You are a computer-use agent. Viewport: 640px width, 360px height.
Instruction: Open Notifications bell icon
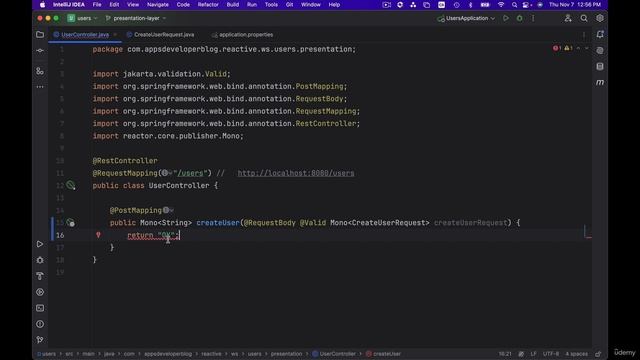(600, 35)
